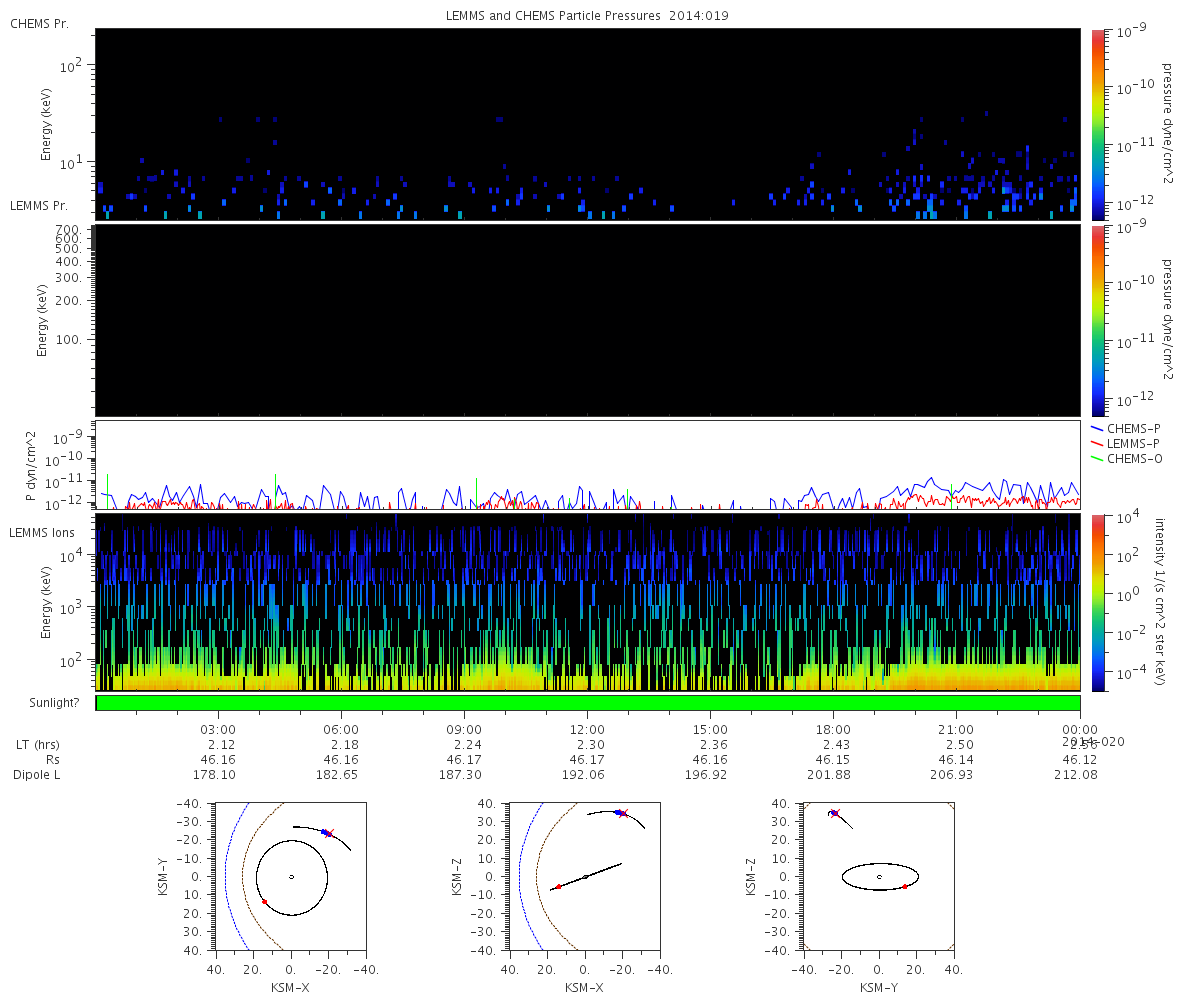The height and width of the screenshot is (1000, 1200).
Task: Click the green Sunlight indicator bar
Action: (588, 703)
